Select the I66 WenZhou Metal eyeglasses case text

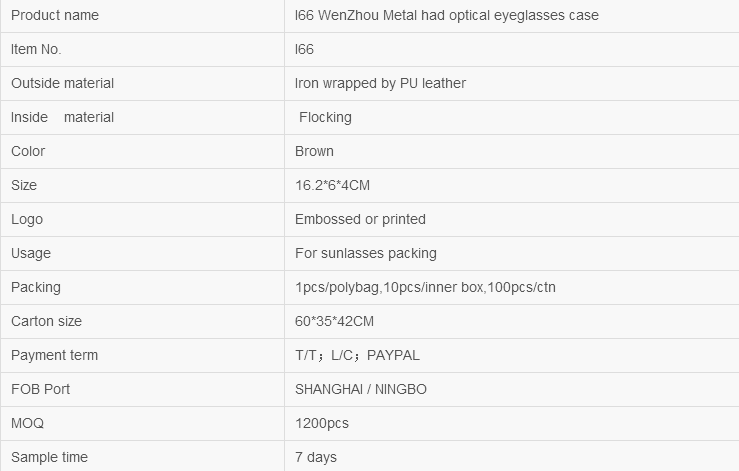click(x=446, y=16)
